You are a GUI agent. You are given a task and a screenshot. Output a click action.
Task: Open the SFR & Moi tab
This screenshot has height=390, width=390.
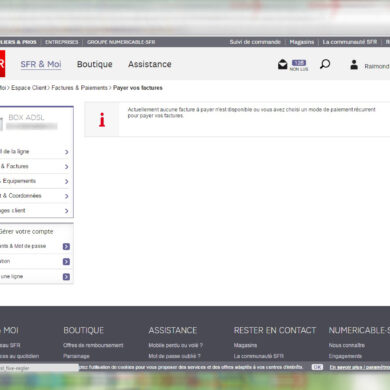(x=41, y=64)
